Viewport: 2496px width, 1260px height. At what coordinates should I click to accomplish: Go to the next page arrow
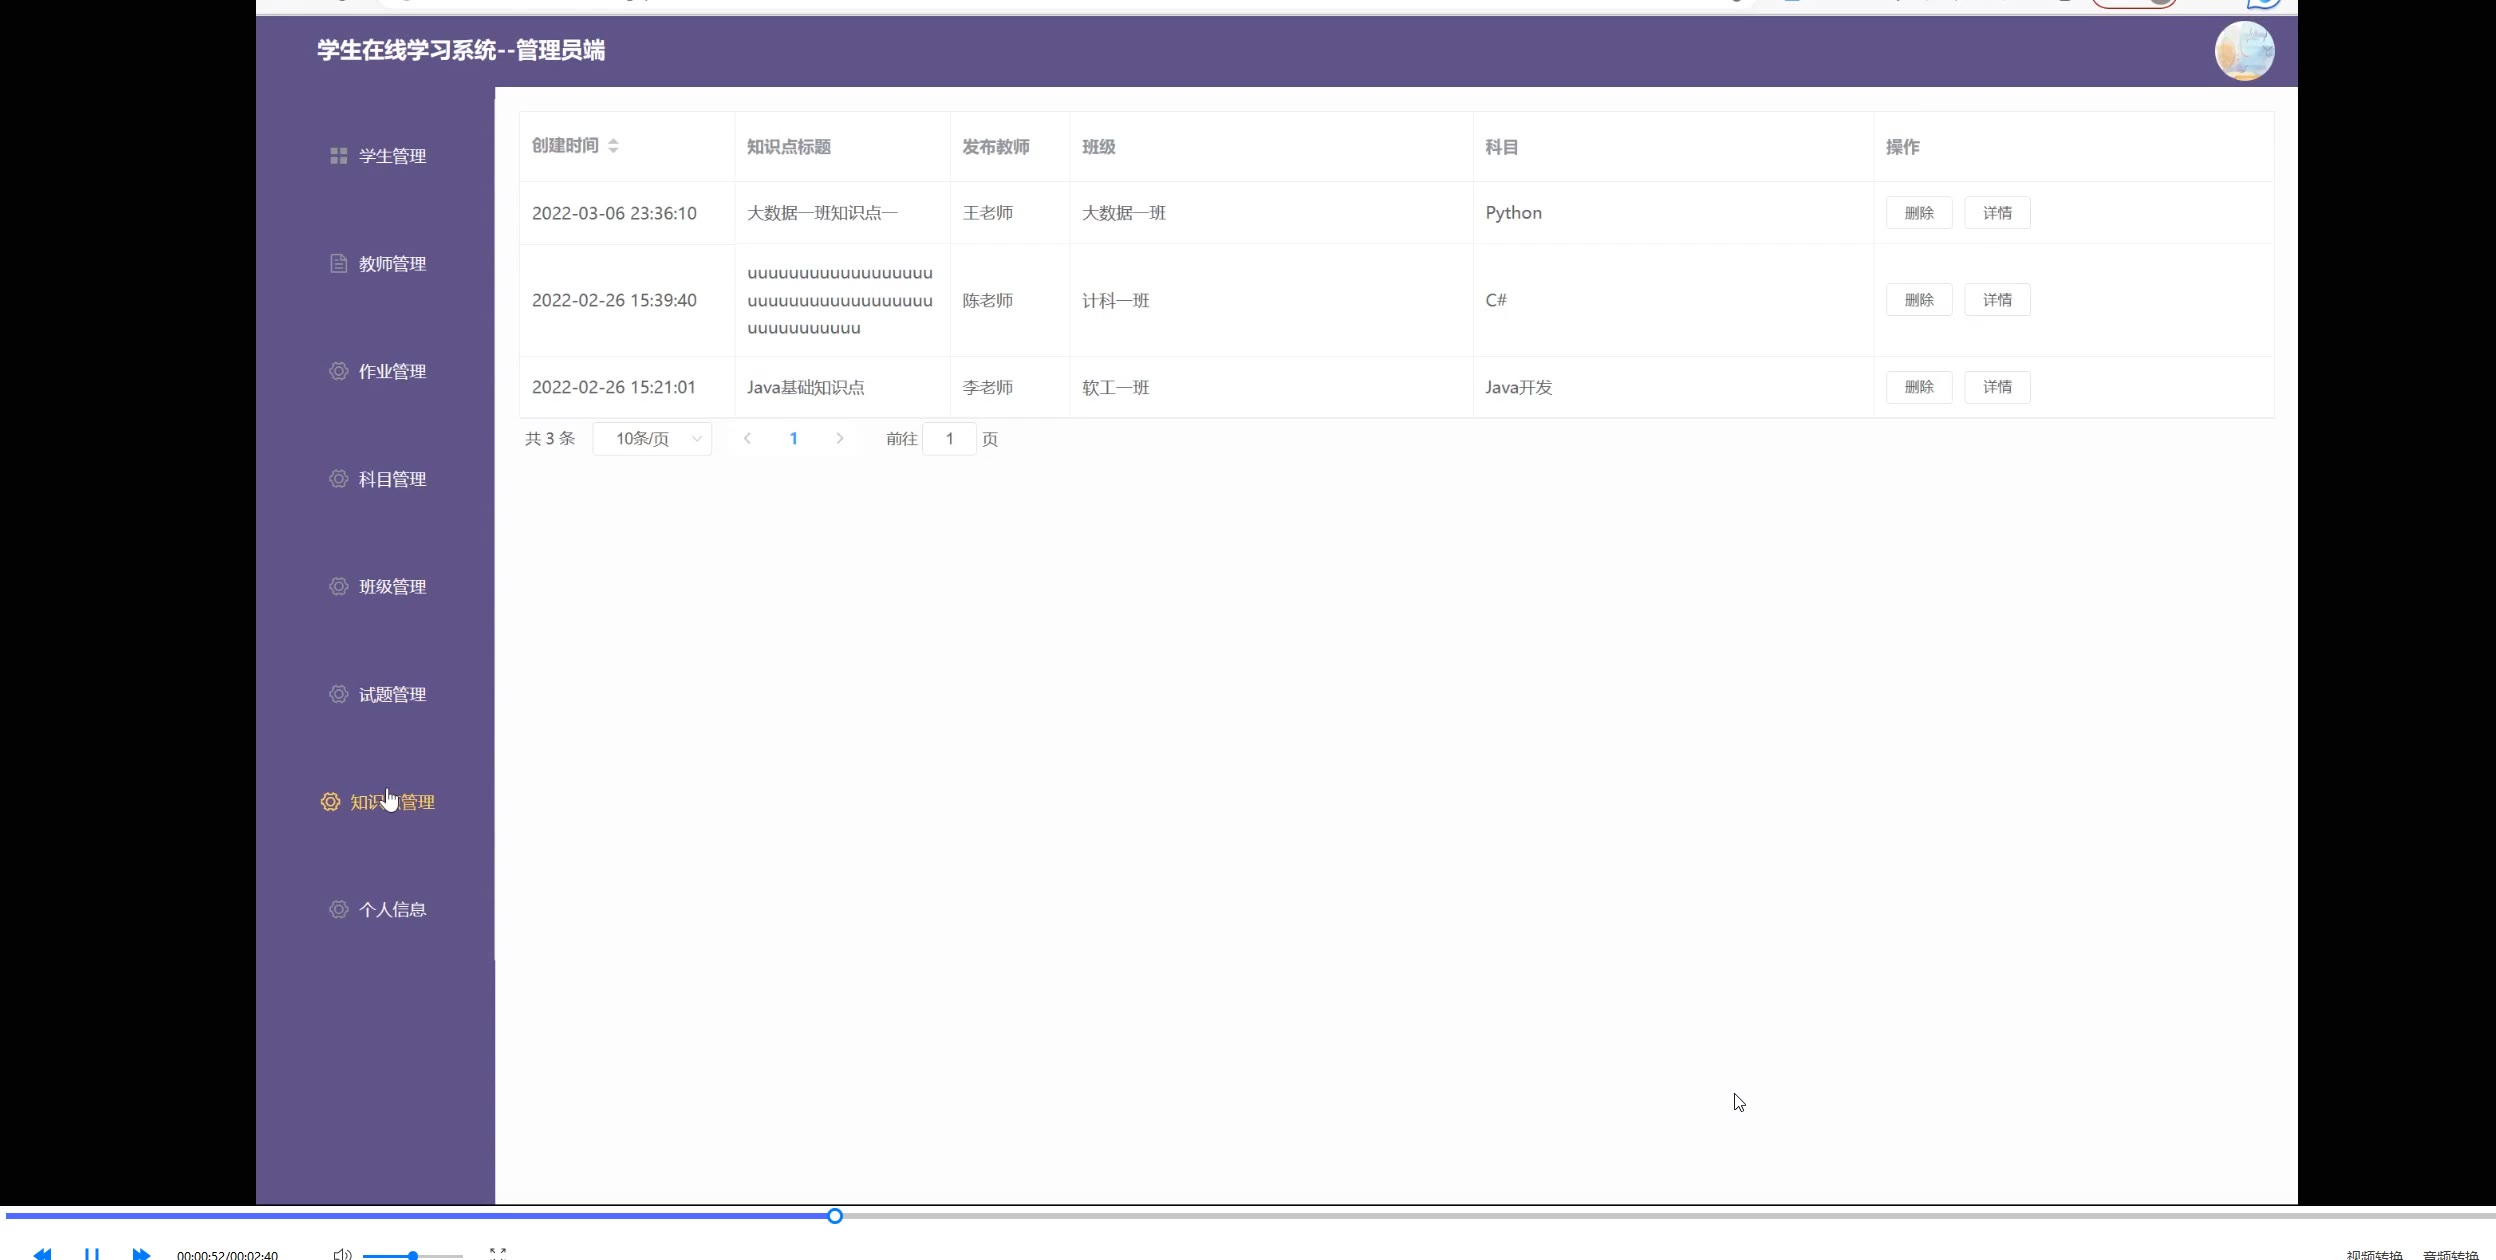tap(839, 438)
